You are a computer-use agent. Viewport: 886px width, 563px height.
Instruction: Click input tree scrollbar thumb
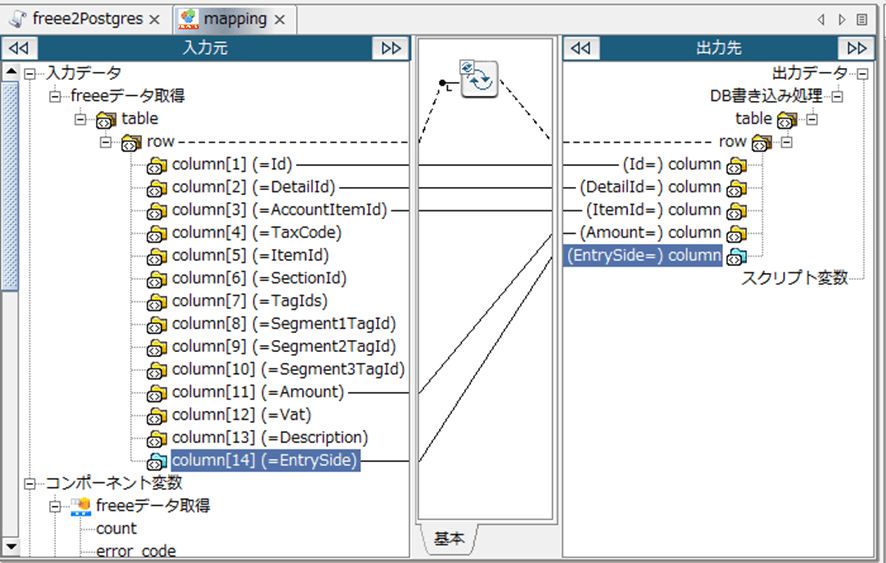[x=10, y=186]
